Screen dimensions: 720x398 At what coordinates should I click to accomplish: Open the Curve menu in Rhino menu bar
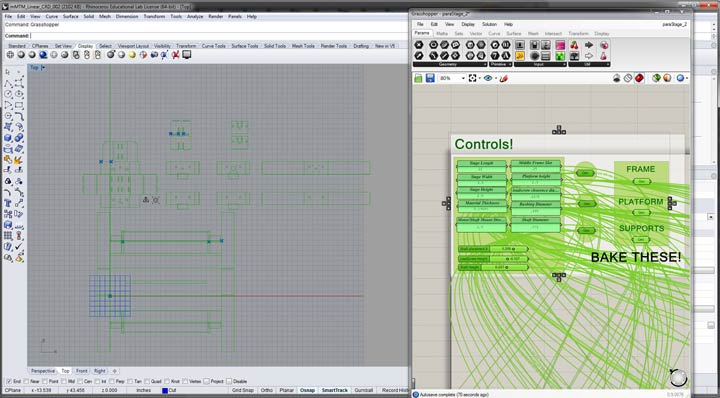51,17
